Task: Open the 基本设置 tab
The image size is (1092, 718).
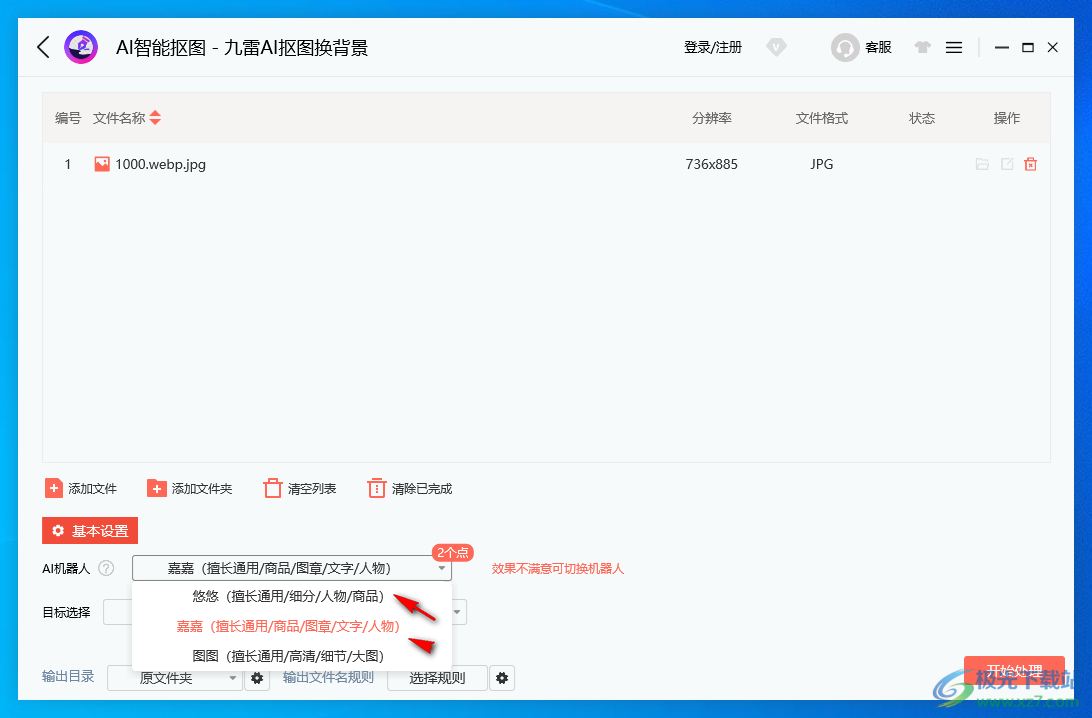Action: (x=90, y=531)
